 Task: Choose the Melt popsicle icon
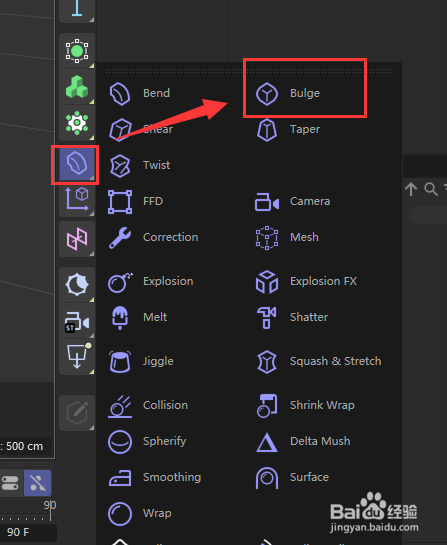pos(120,317)
